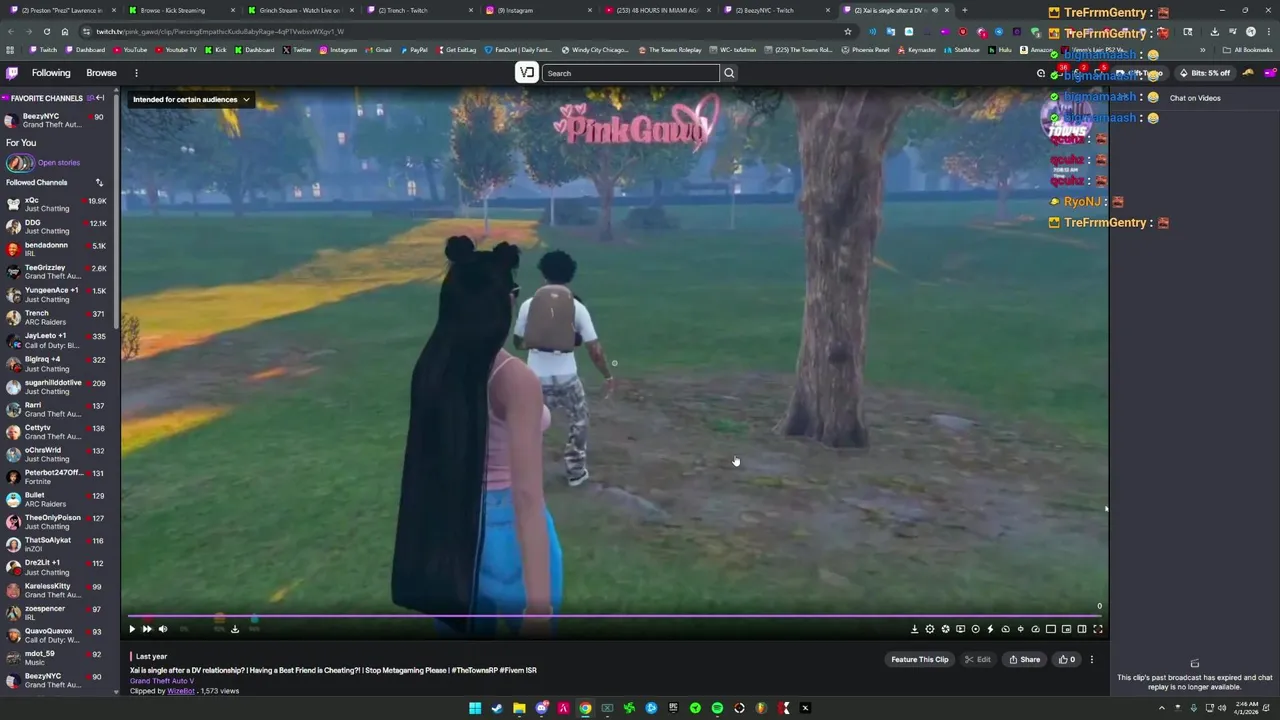Click the download icon in right player controls
Viewport: 1280px width, 720px height.
pos(914,629)
